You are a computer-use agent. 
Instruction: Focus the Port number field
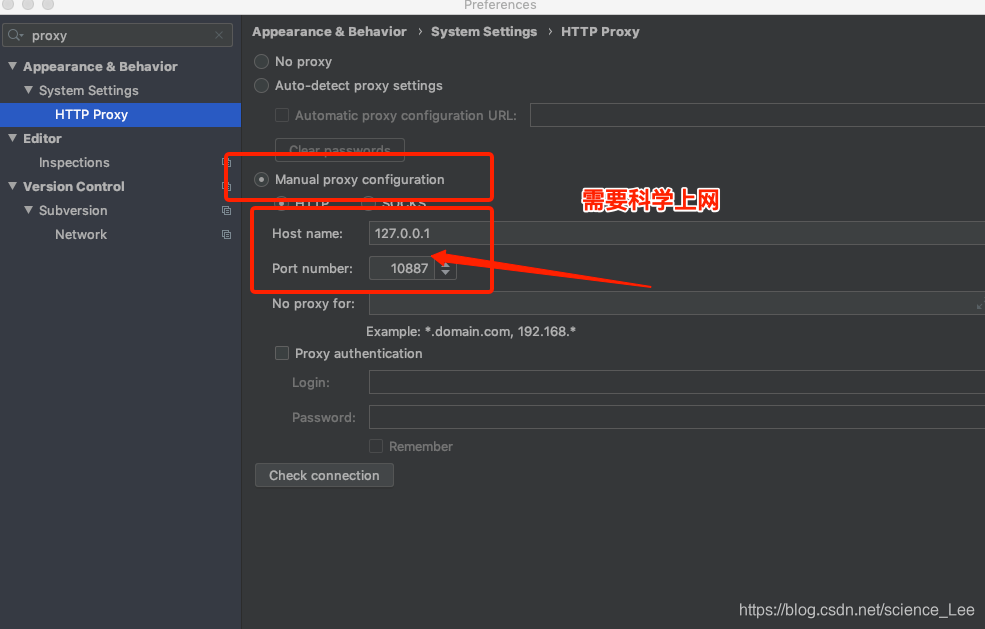click(401, 268)
